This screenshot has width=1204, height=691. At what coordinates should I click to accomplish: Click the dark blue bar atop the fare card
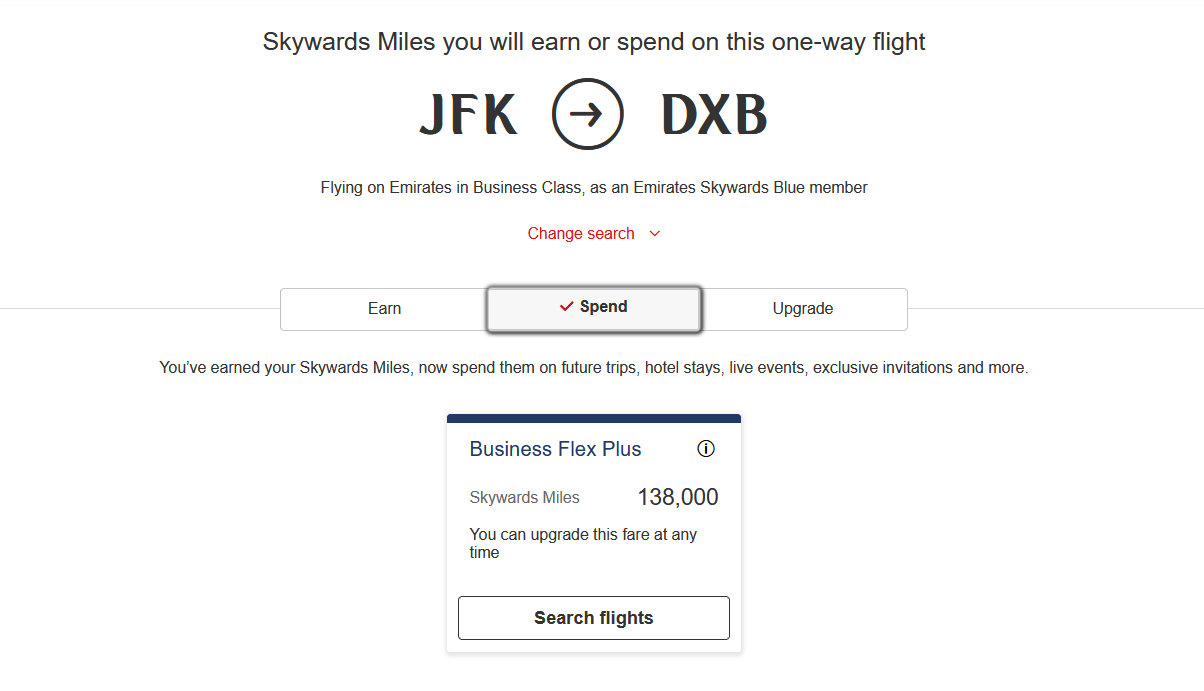click(x=594, y=418)
